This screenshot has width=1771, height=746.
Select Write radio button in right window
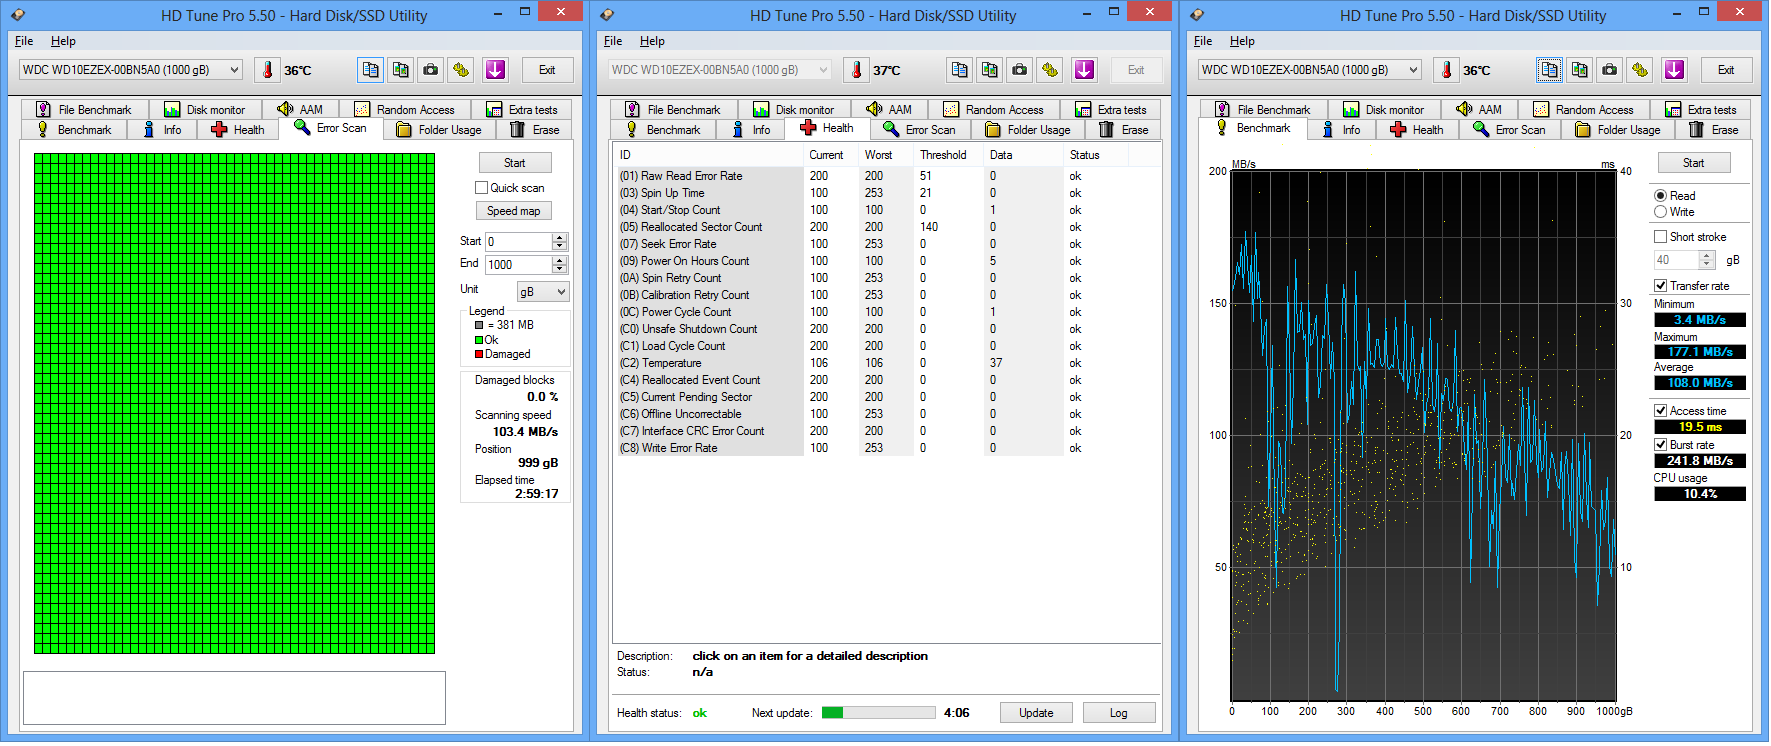pyautogui.click(x=1661, y=212)
